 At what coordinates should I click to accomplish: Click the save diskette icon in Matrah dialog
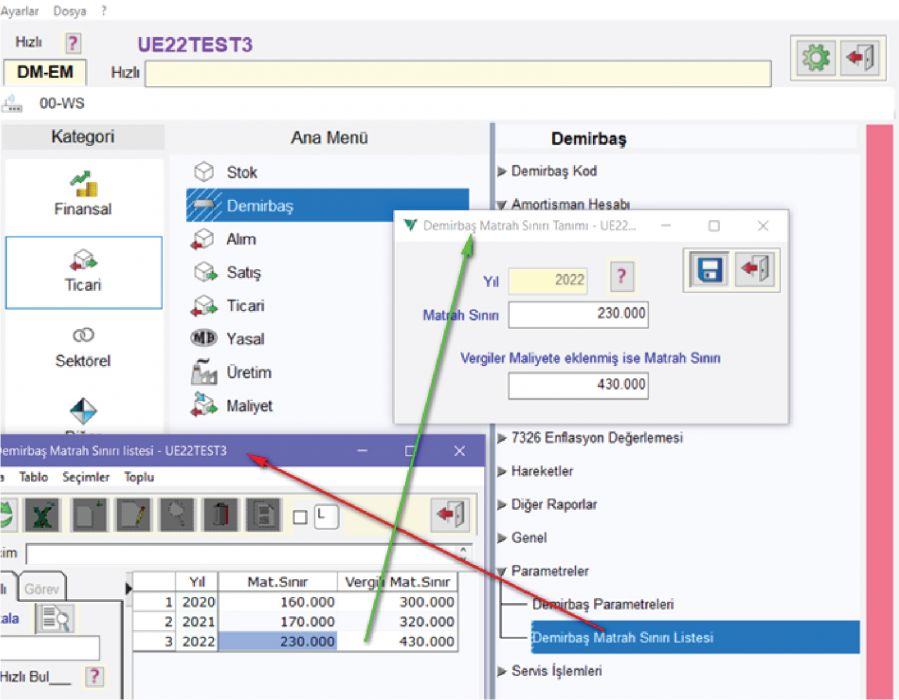coord(711,270)
